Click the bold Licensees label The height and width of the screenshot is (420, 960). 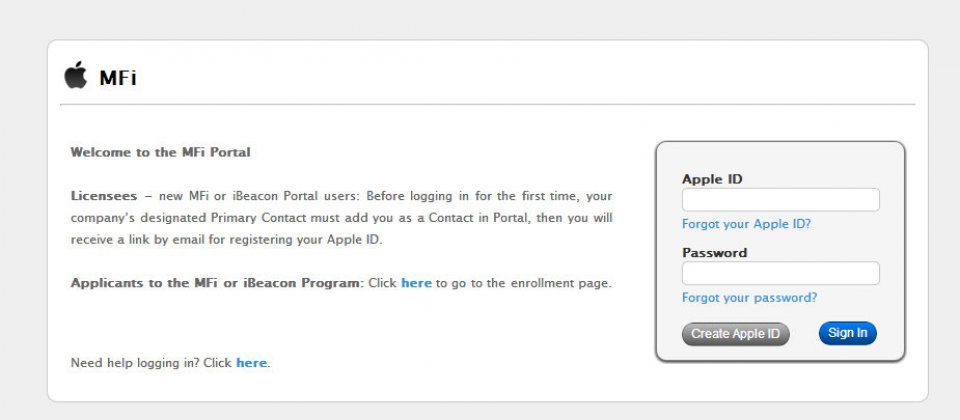tap(103, 197)
